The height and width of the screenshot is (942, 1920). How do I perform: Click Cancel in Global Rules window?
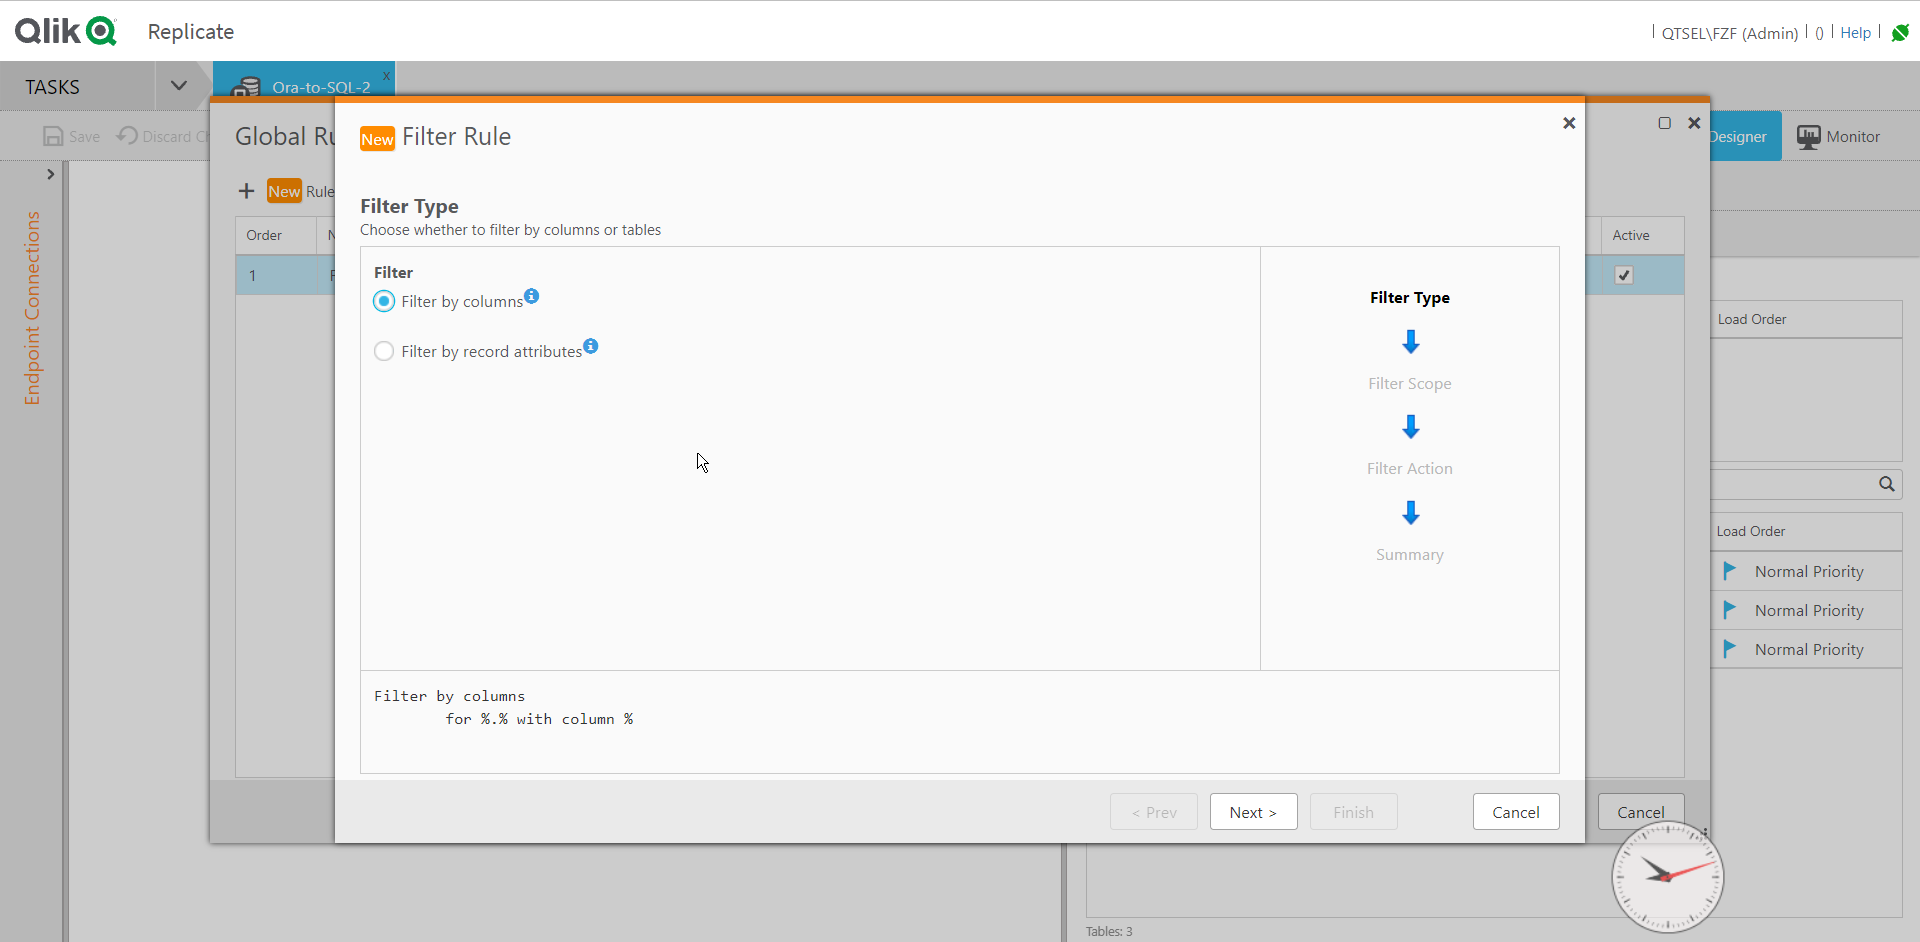click(x=1640, y=811)
